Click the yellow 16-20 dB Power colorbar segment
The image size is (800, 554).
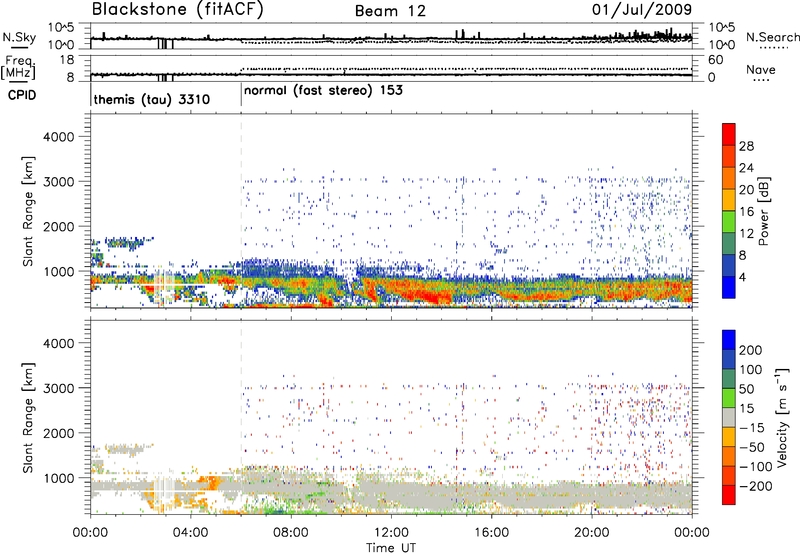729,200
